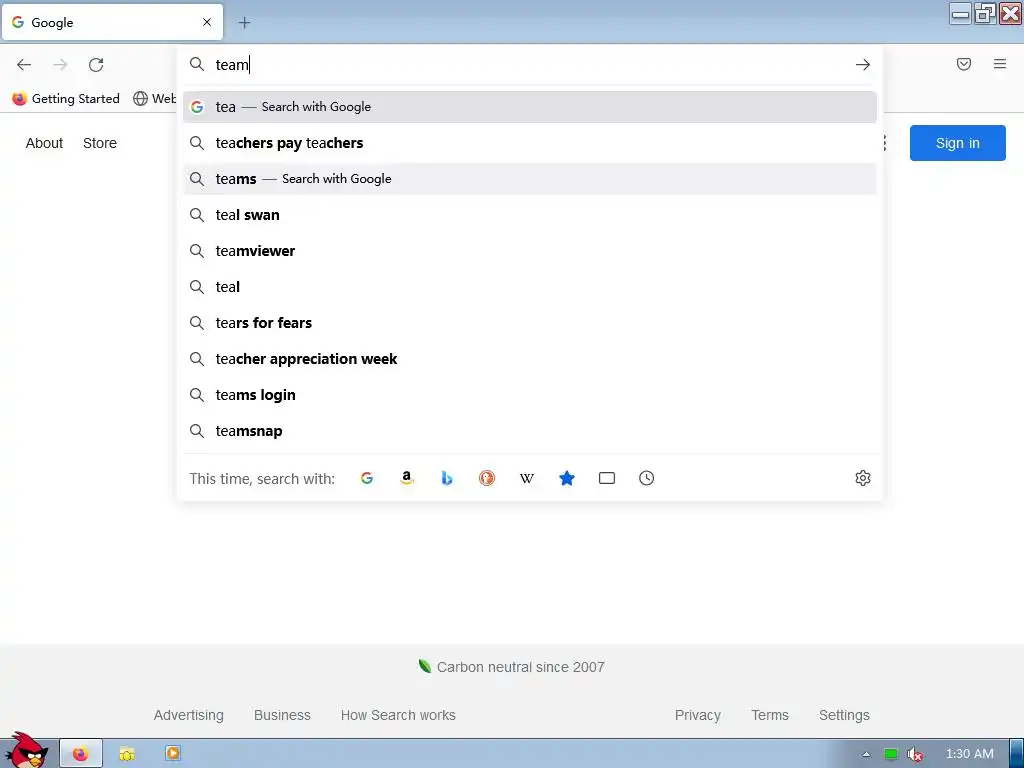Screen dimensions: 1024x768
Task: Select the Google tab
Action: click(112, 22)
